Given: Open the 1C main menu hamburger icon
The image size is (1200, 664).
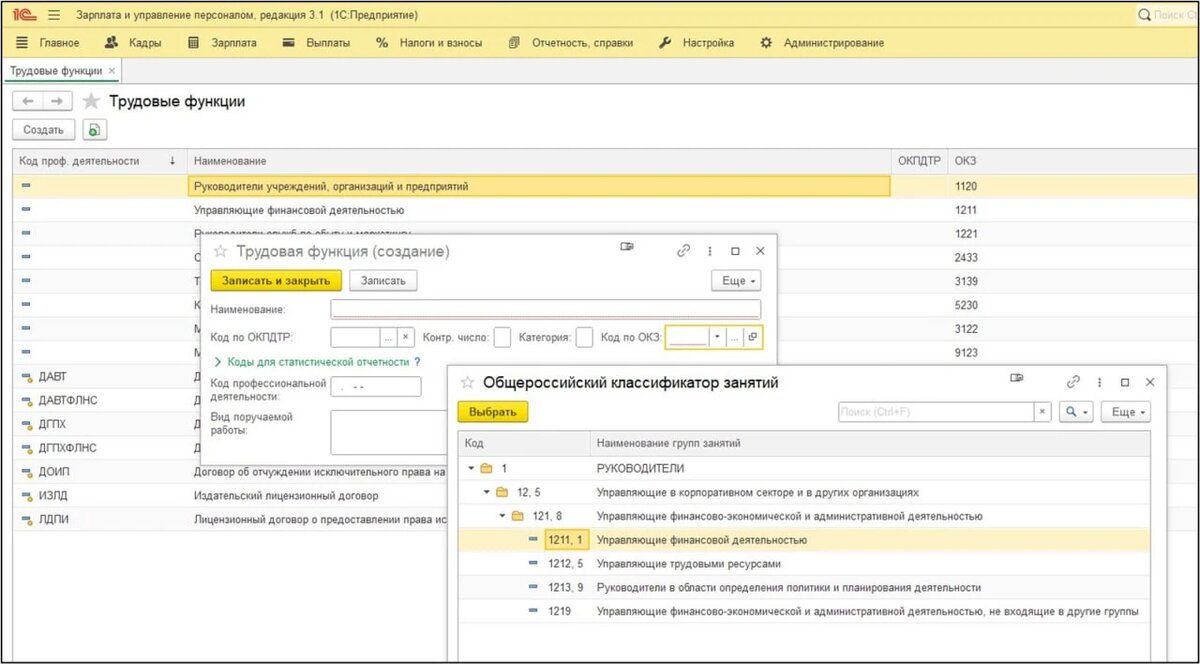Looking at the screenshot, I should click(x=54, y=15).
